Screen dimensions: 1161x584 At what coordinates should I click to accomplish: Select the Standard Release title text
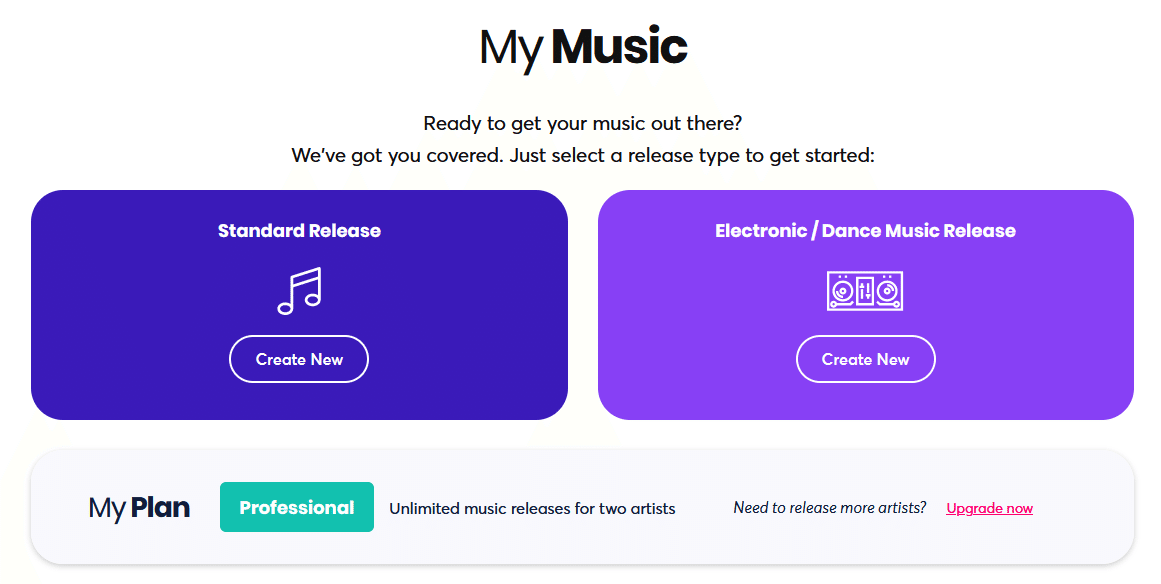(x=299, y=231)
